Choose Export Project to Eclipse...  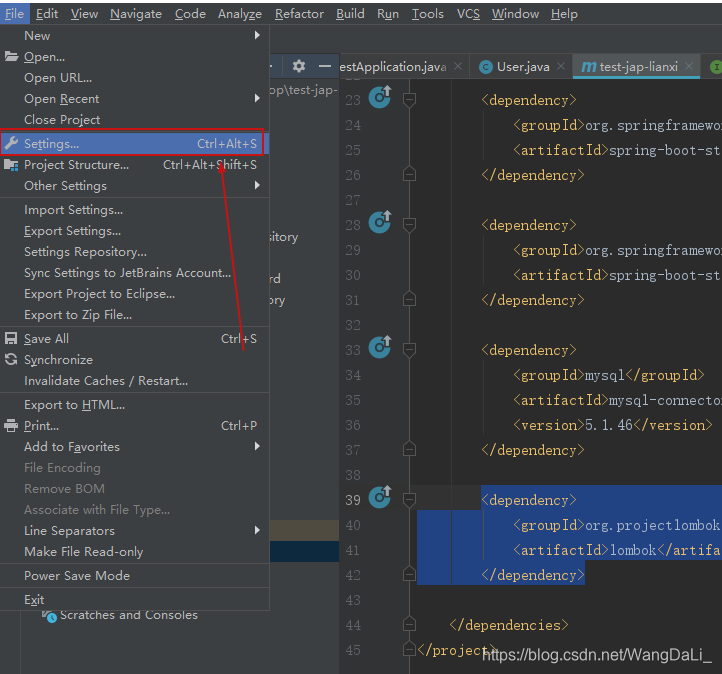(134, 294)
